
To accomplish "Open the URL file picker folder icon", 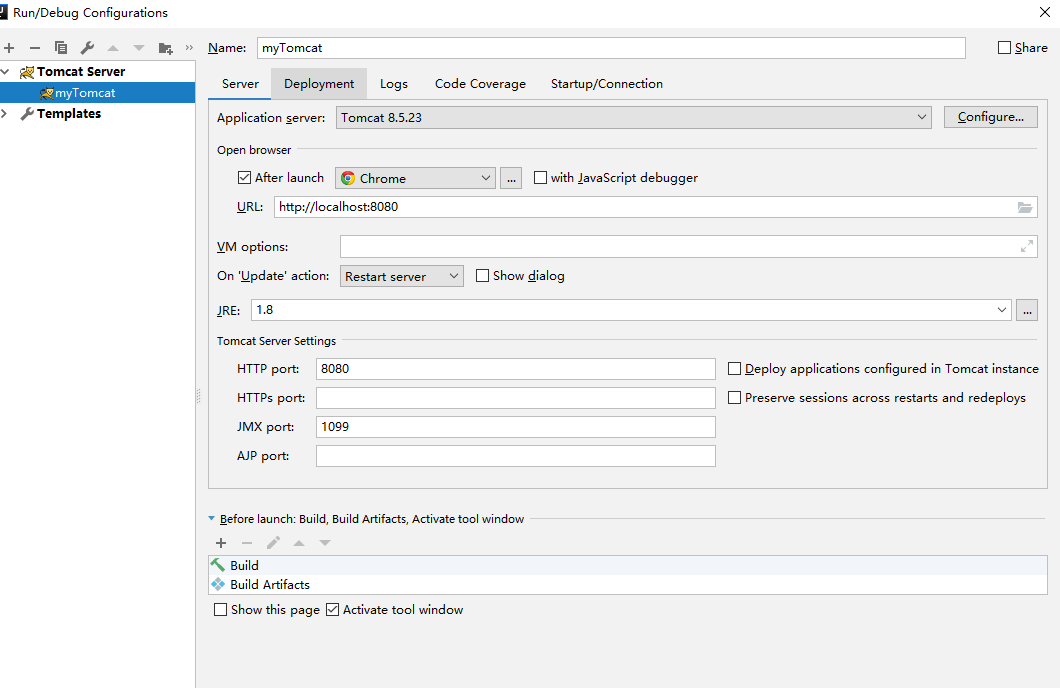I will [x=1026, y=207].
